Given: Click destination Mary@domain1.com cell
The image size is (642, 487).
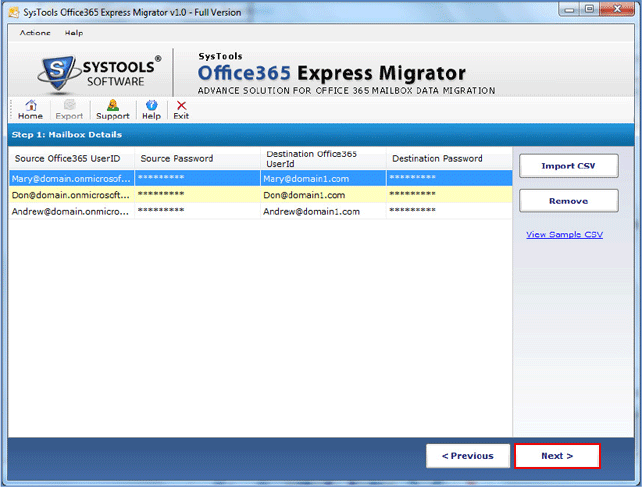Looking at the screenshot, I should tap(323, 178).
